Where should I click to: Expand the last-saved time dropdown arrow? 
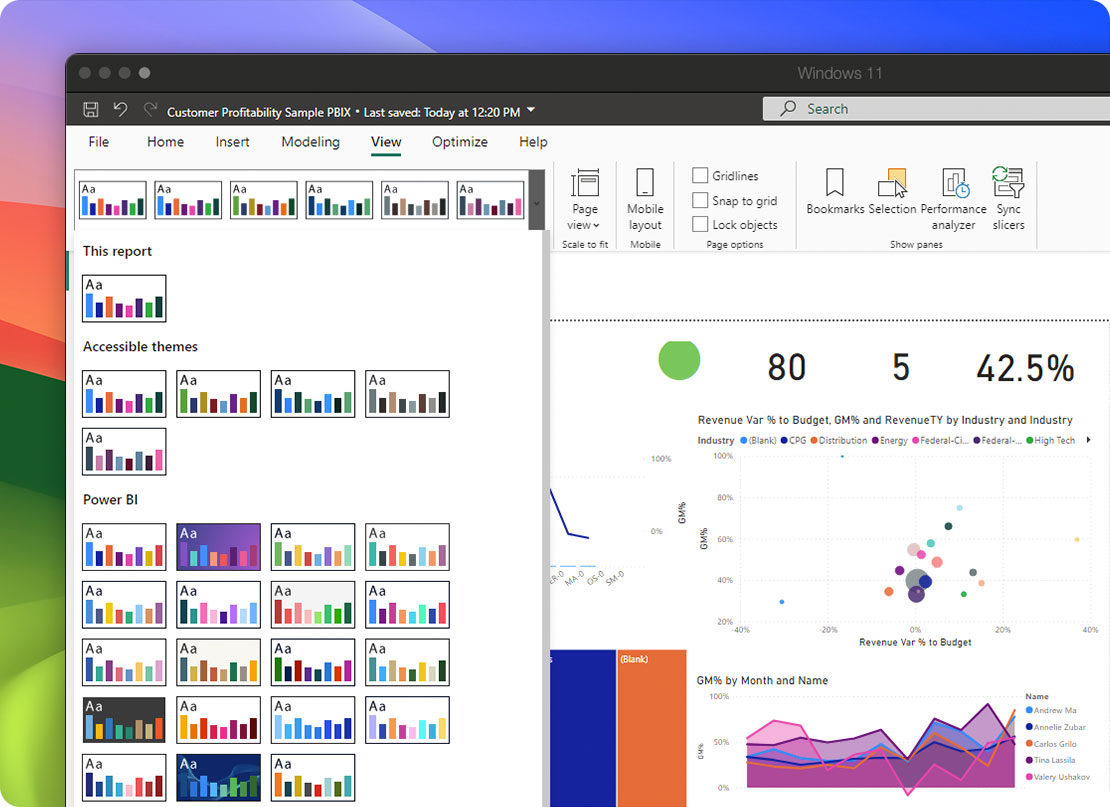(530, 110)
